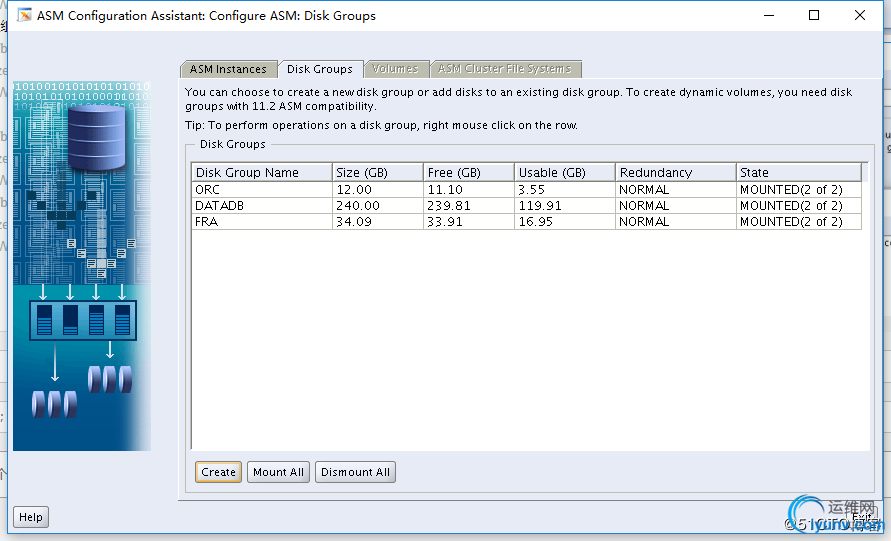Click the NORMAL redundancy cell for DATADB

pyautogui.click(x=676, y=205)
